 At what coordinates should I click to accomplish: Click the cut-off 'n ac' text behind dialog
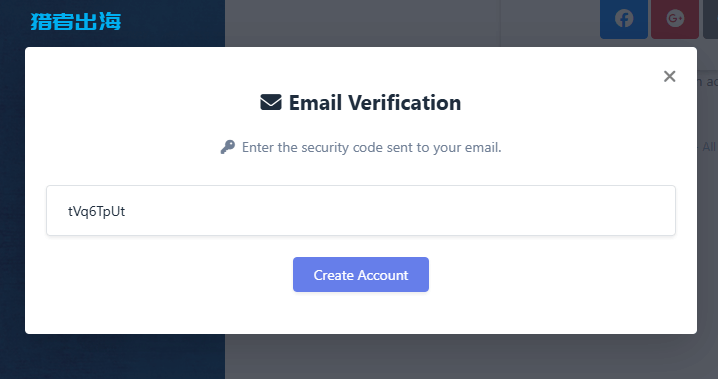coord(707,81)
